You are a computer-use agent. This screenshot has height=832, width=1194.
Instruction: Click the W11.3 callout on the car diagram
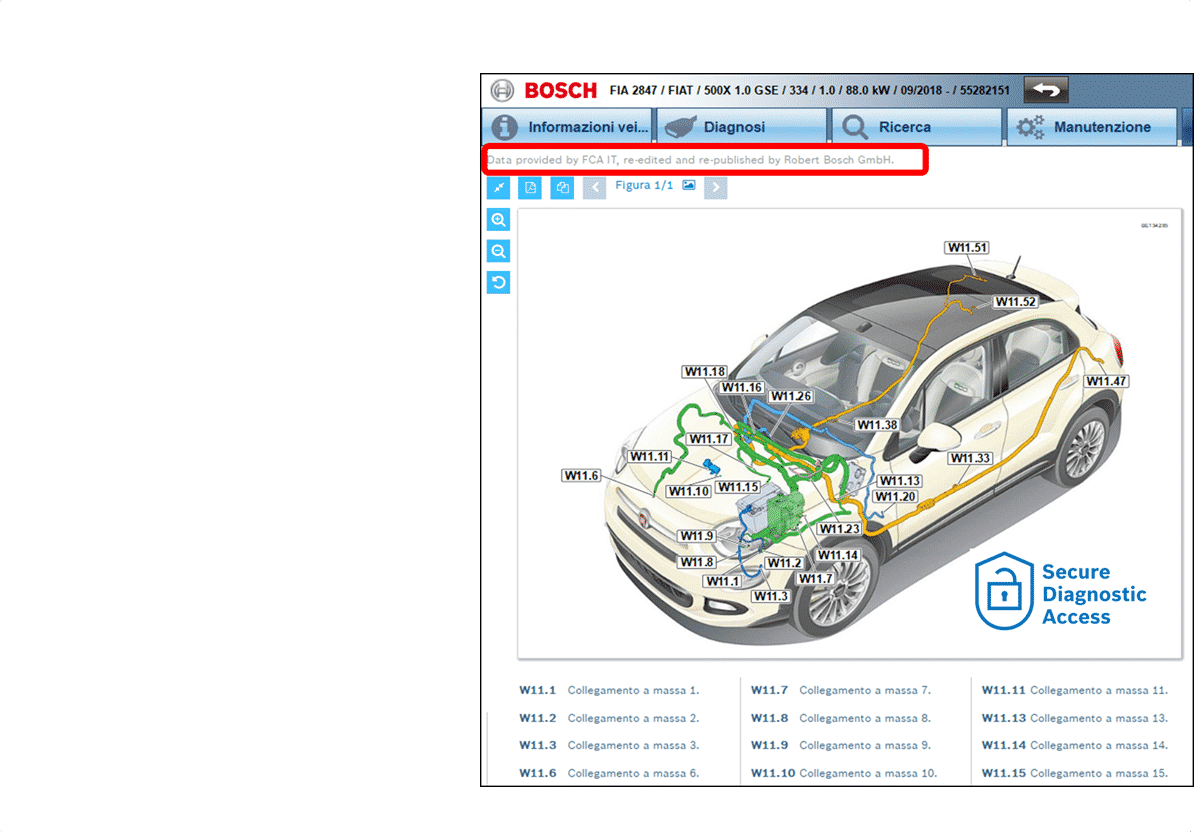(x=771, y=596)
